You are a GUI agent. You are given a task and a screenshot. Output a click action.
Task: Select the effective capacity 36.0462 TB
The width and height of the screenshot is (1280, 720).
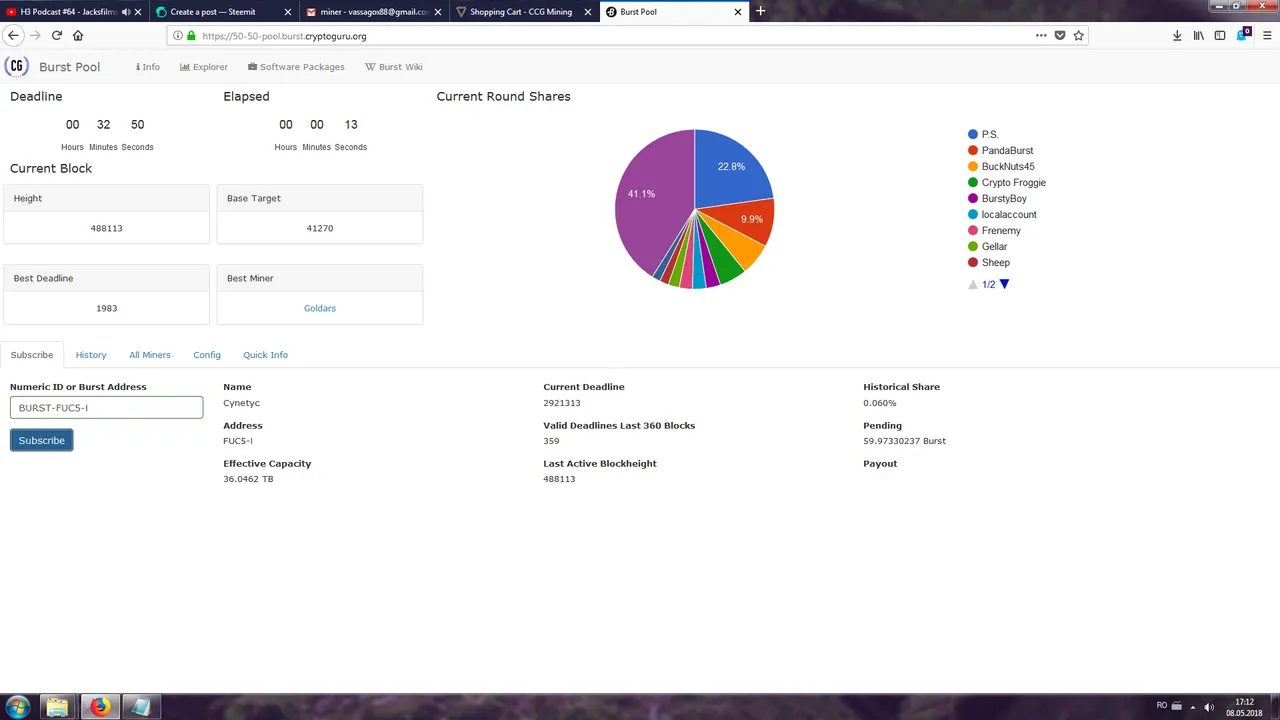pos(248,479)
